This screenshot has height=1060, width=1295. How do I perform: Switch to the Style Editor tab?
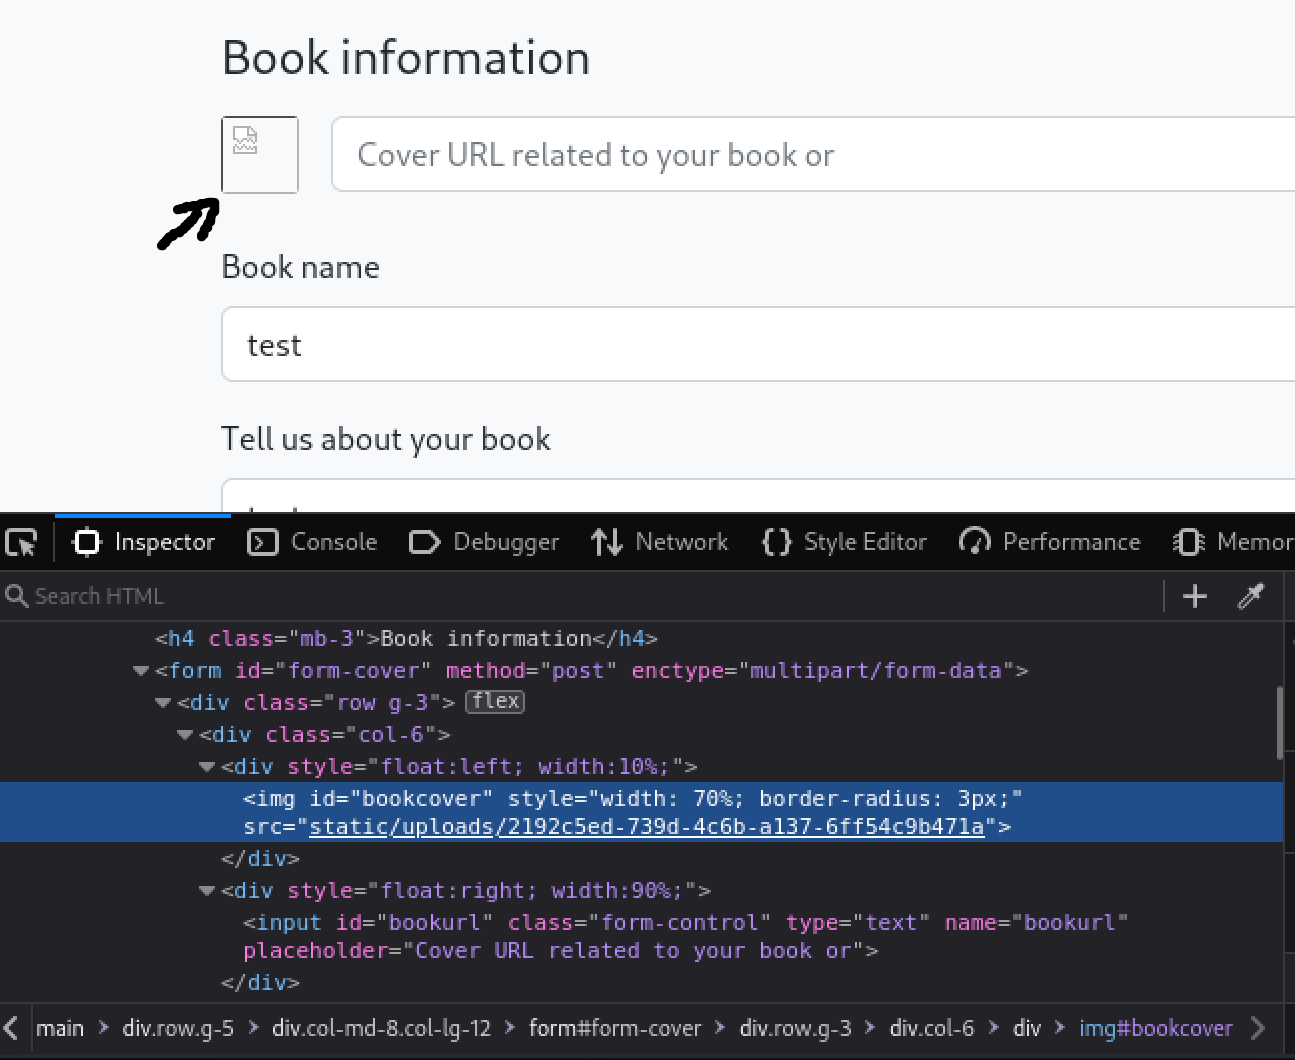[845, 542]
